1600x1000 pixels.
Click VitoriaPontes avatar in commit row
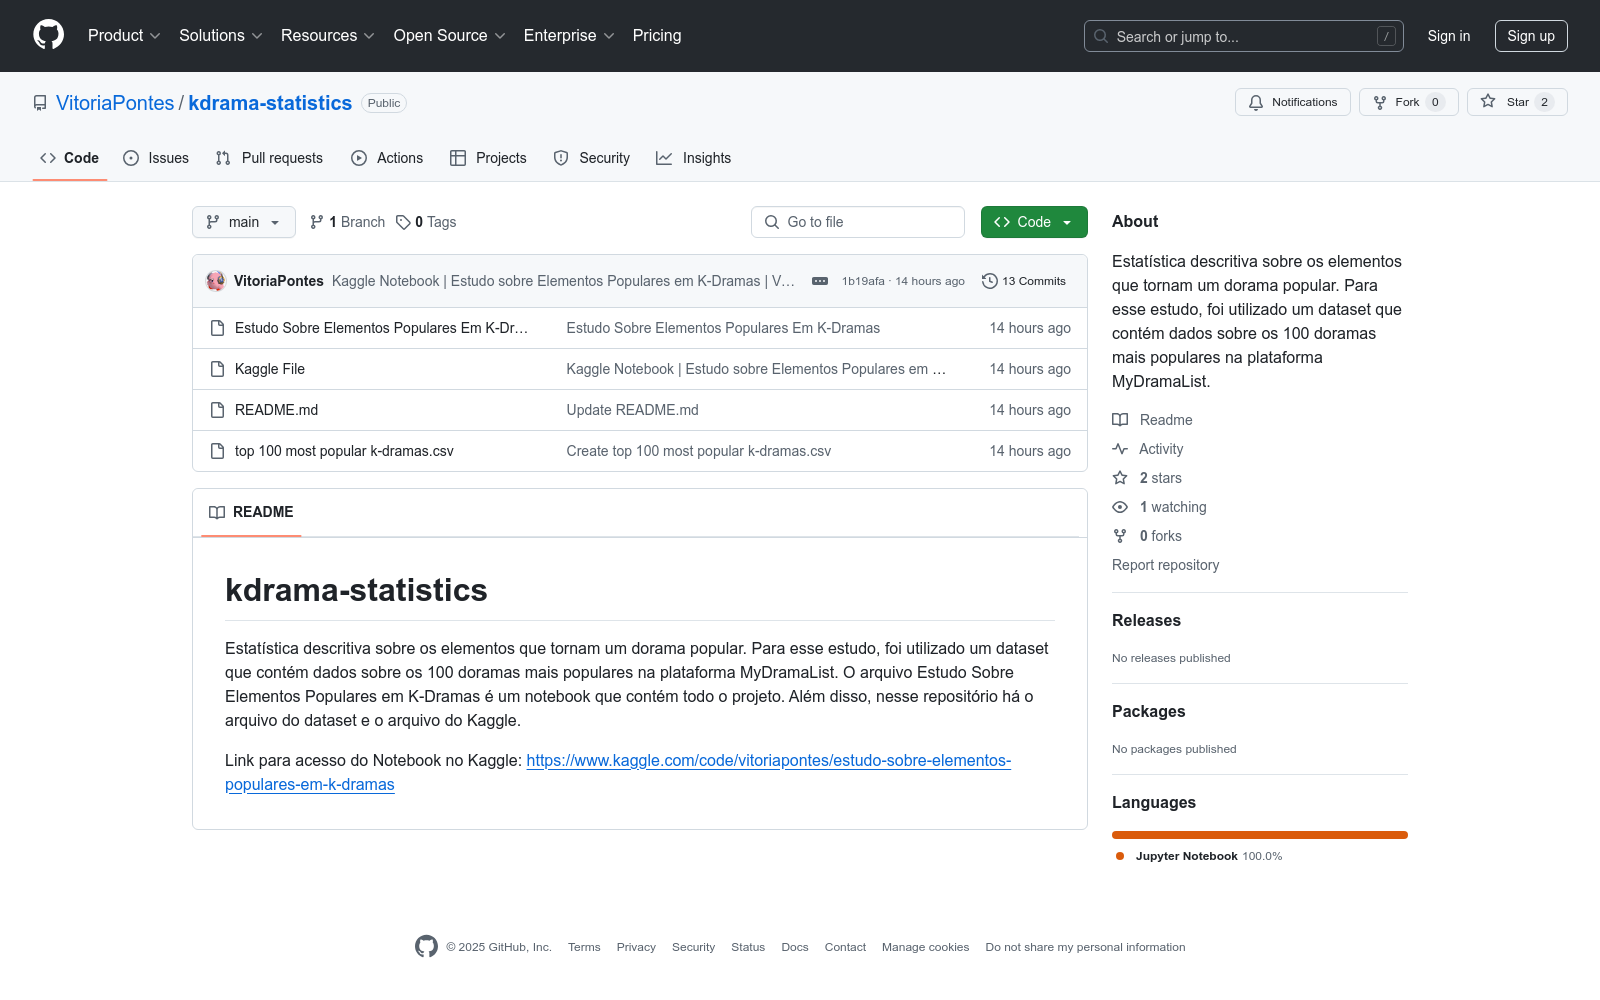[216, 281]
